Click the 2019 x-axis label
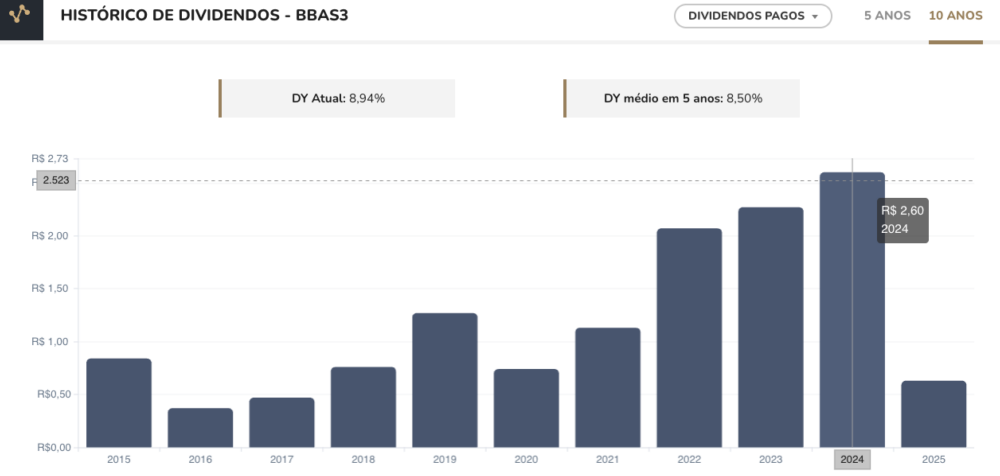Image resolution: width=1000 pixels, height=476 pixels. (x=445, y=459)
